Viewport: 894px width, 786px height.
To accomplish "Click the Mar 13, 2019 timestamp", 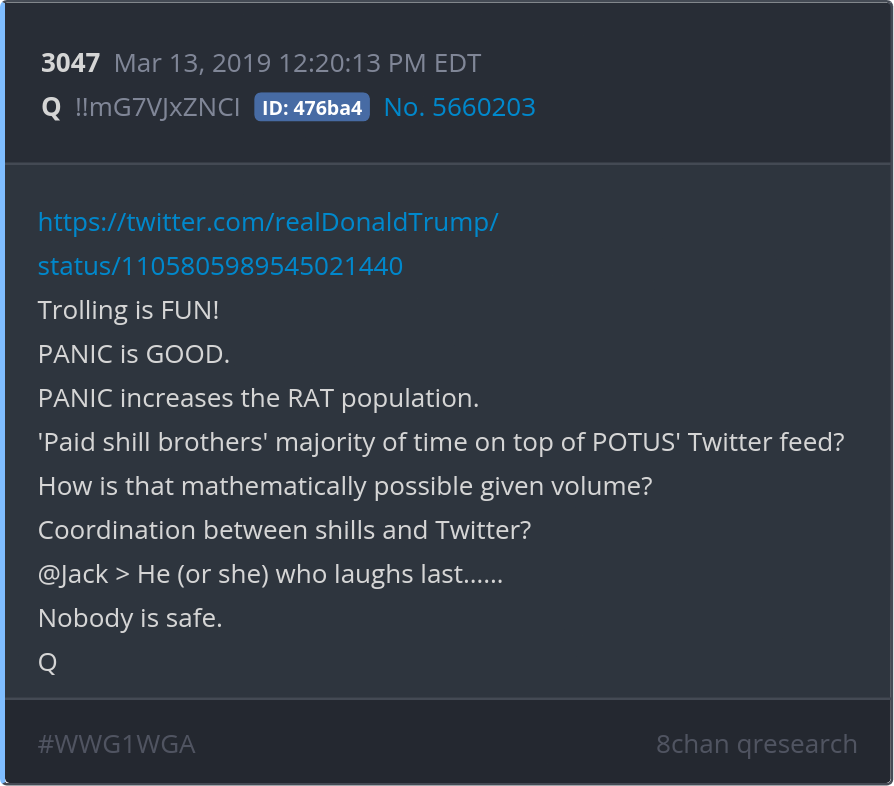I will coord(297,64).
